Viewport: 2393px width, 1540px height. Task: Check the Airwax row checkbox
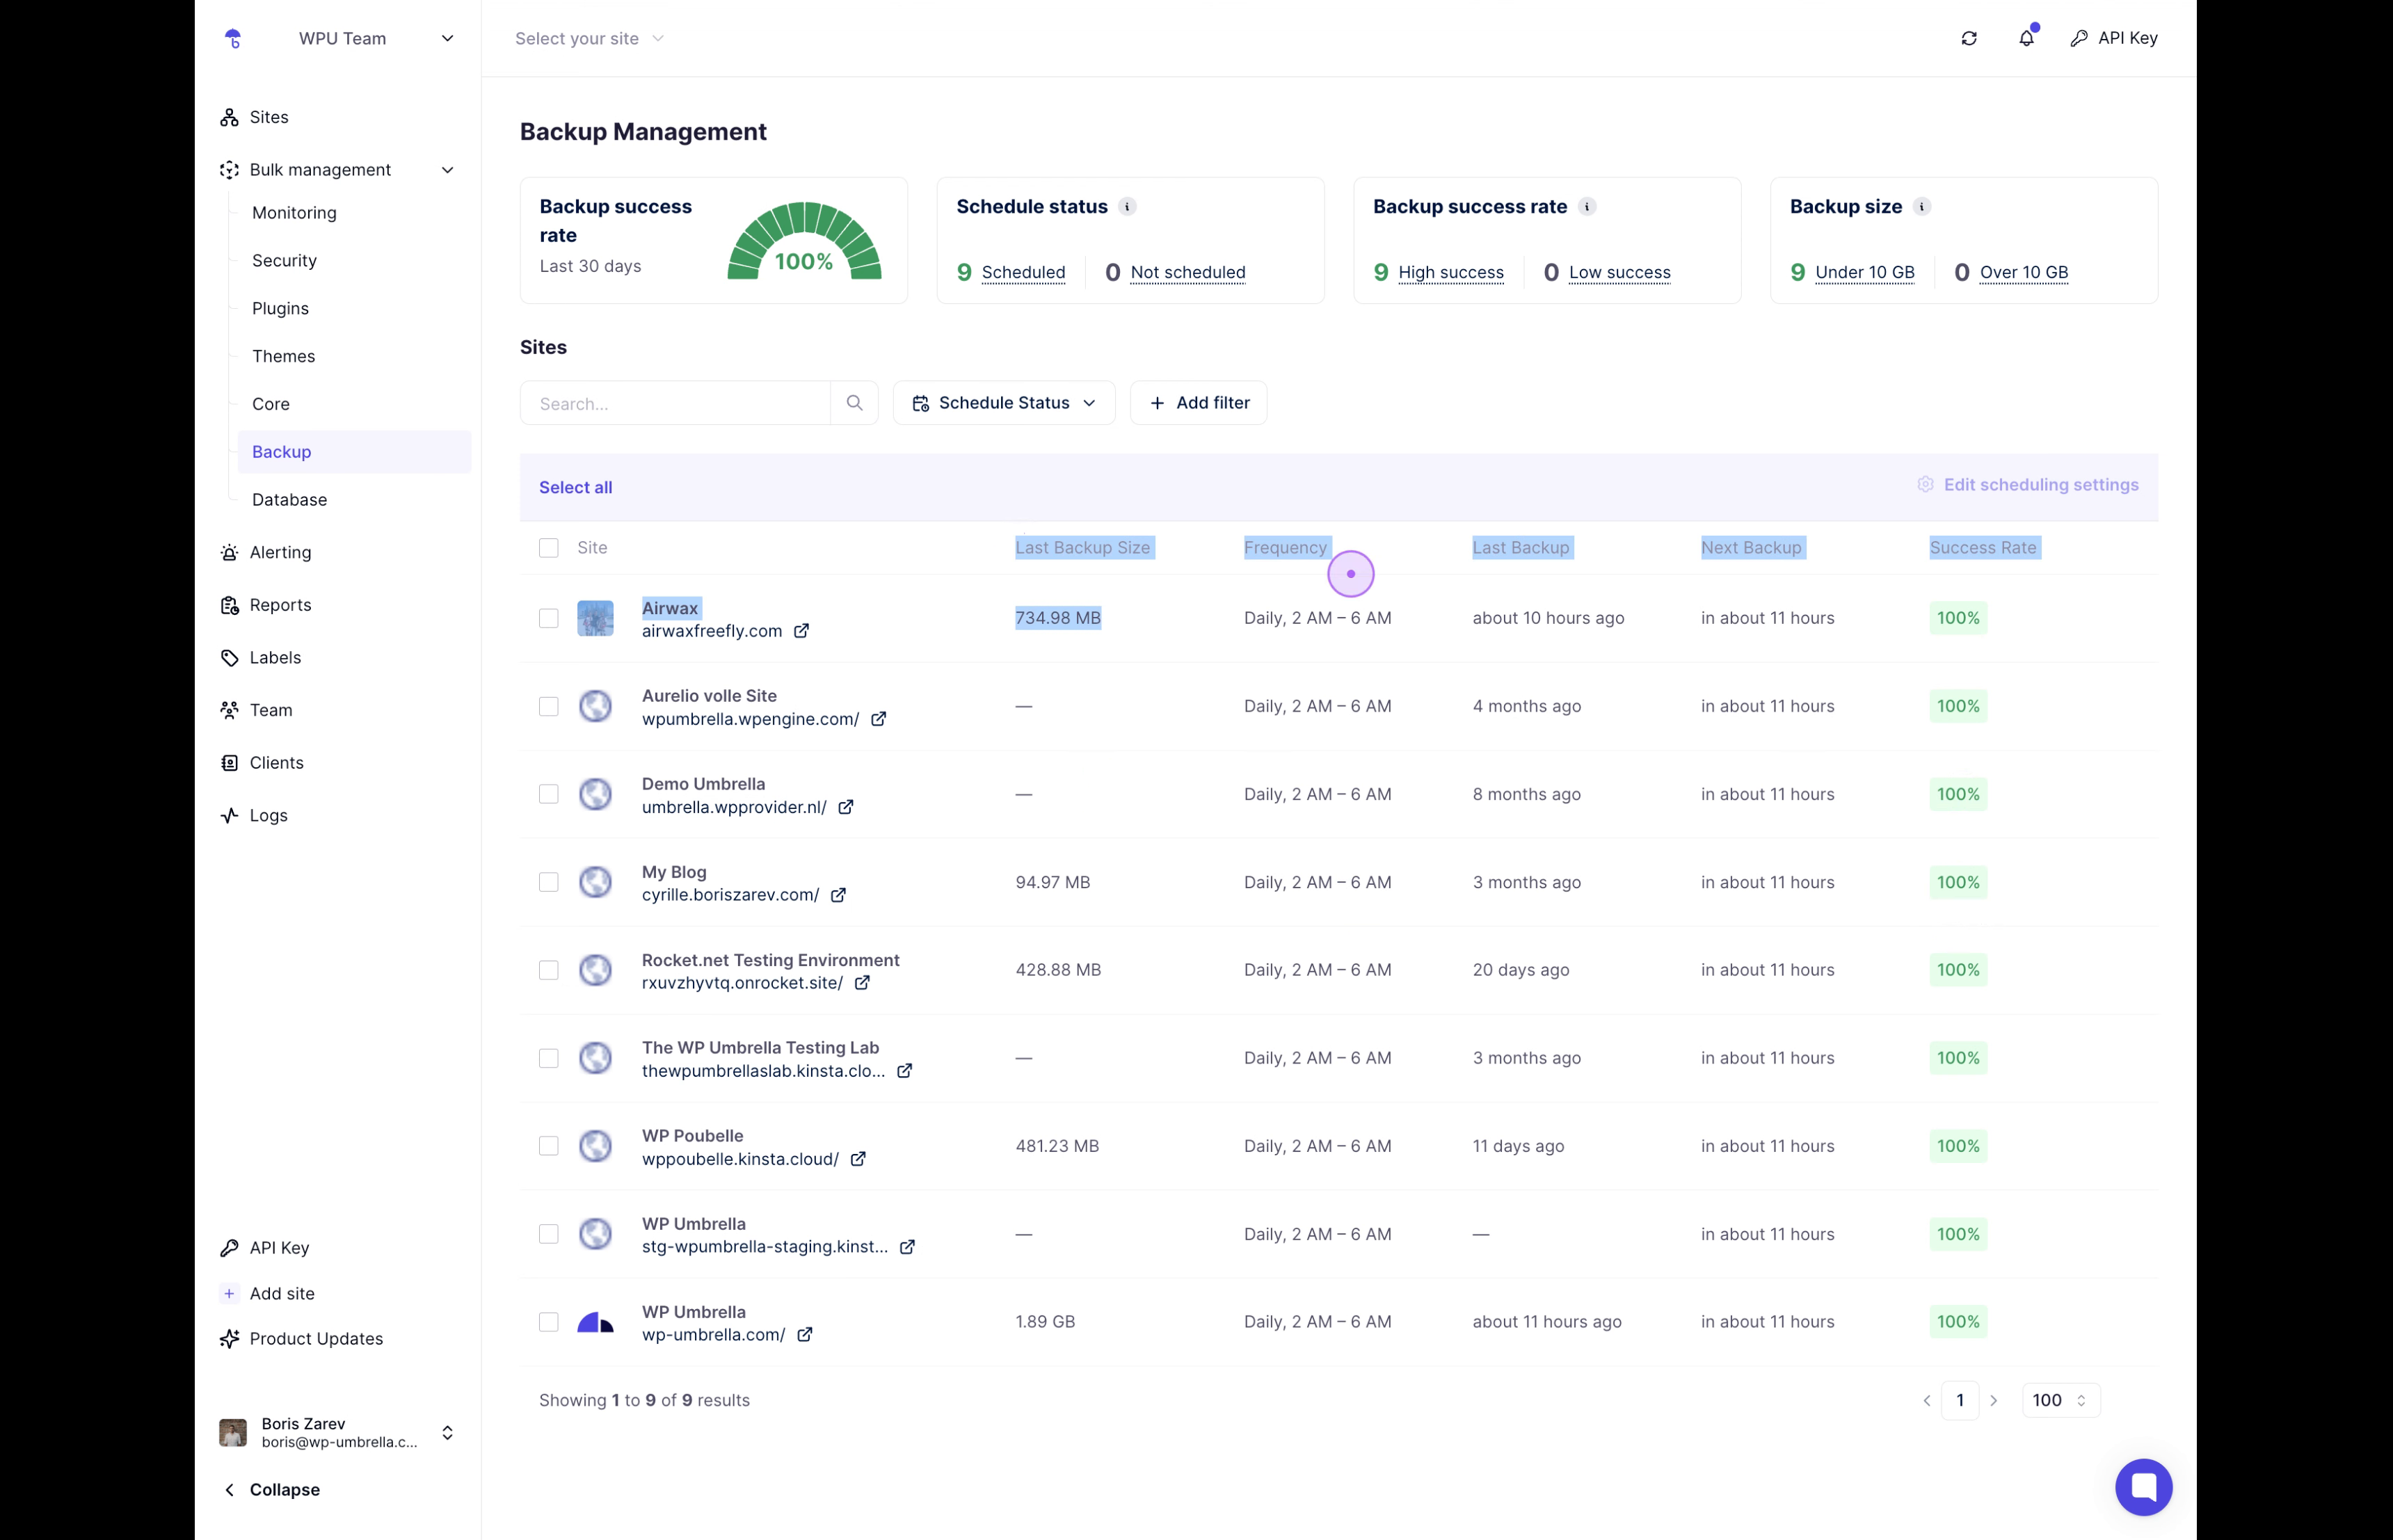click(548, 618)
